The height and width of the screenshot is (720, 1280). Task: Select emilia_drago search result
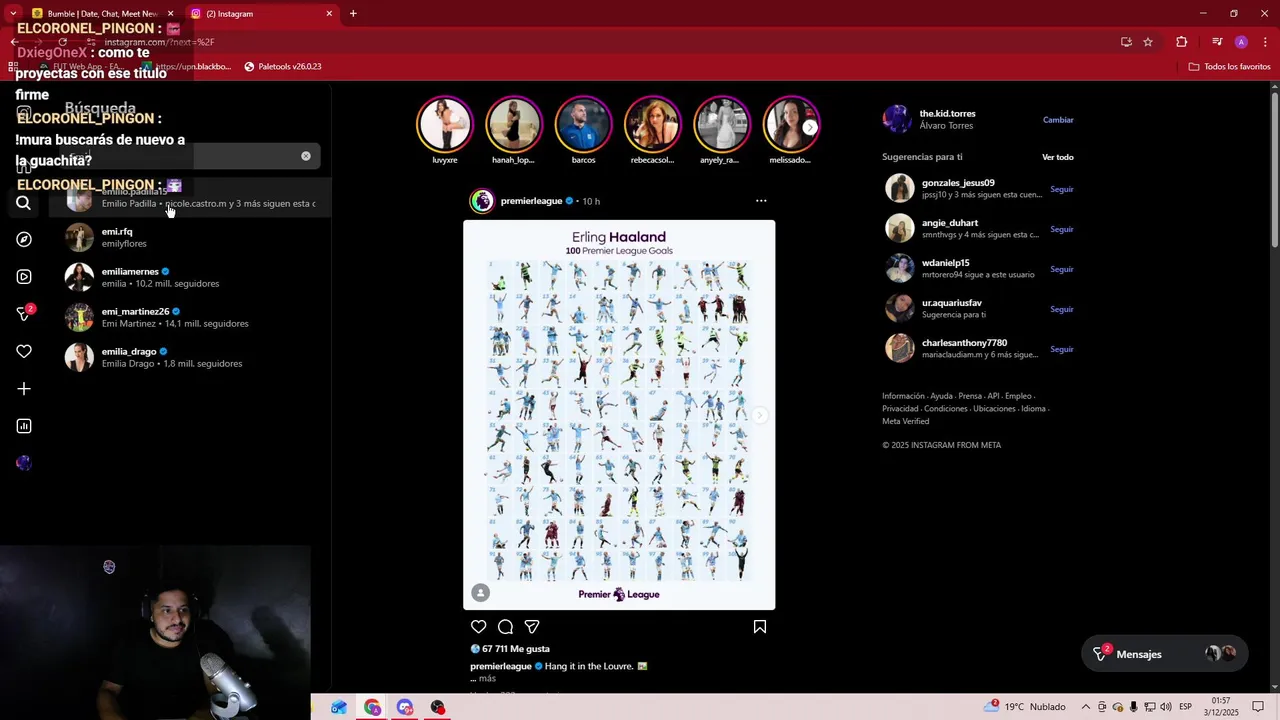pos(190,357)
